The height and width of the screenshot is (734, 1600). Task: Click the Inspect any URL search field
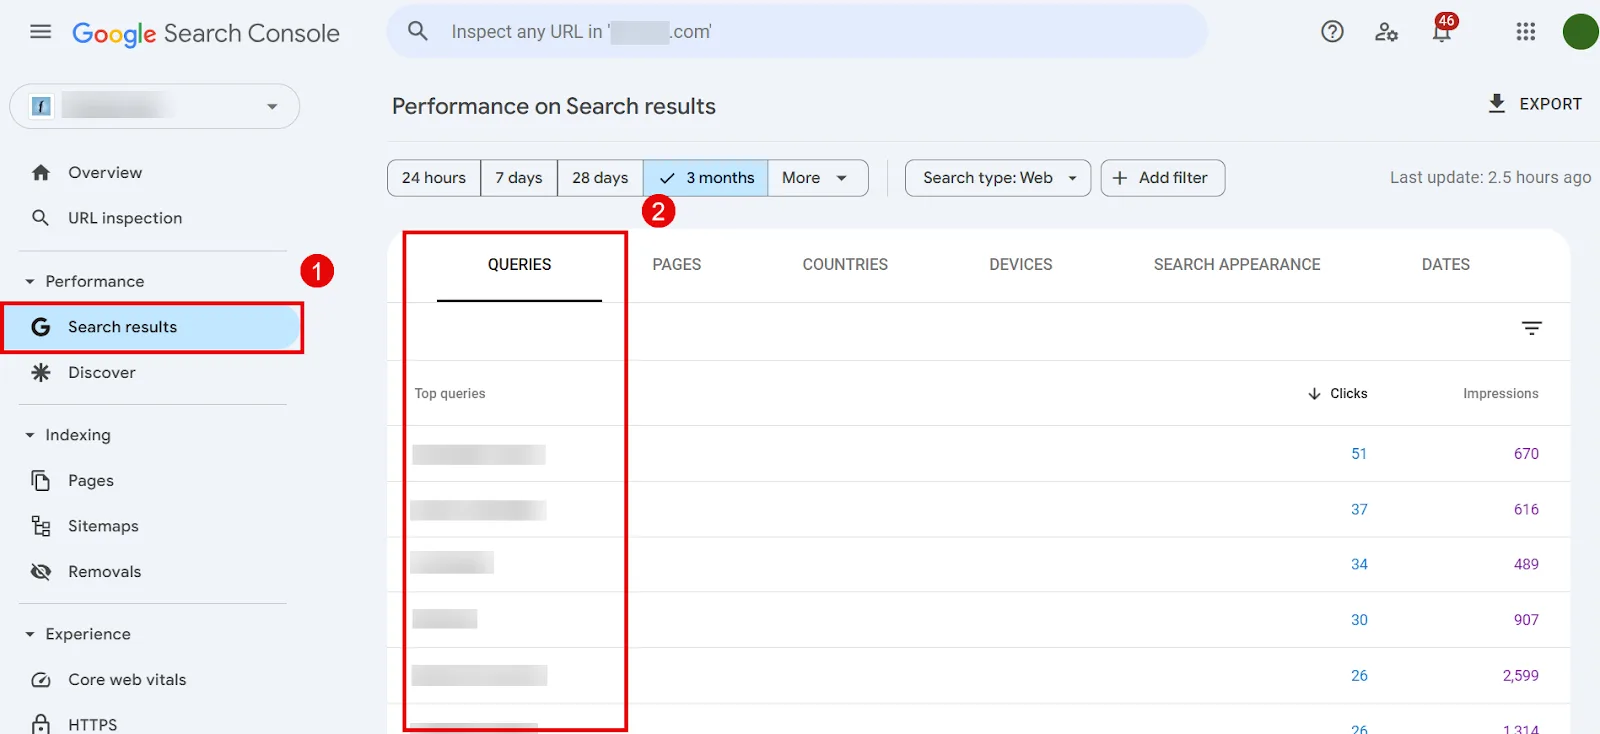tap(797, 32)
